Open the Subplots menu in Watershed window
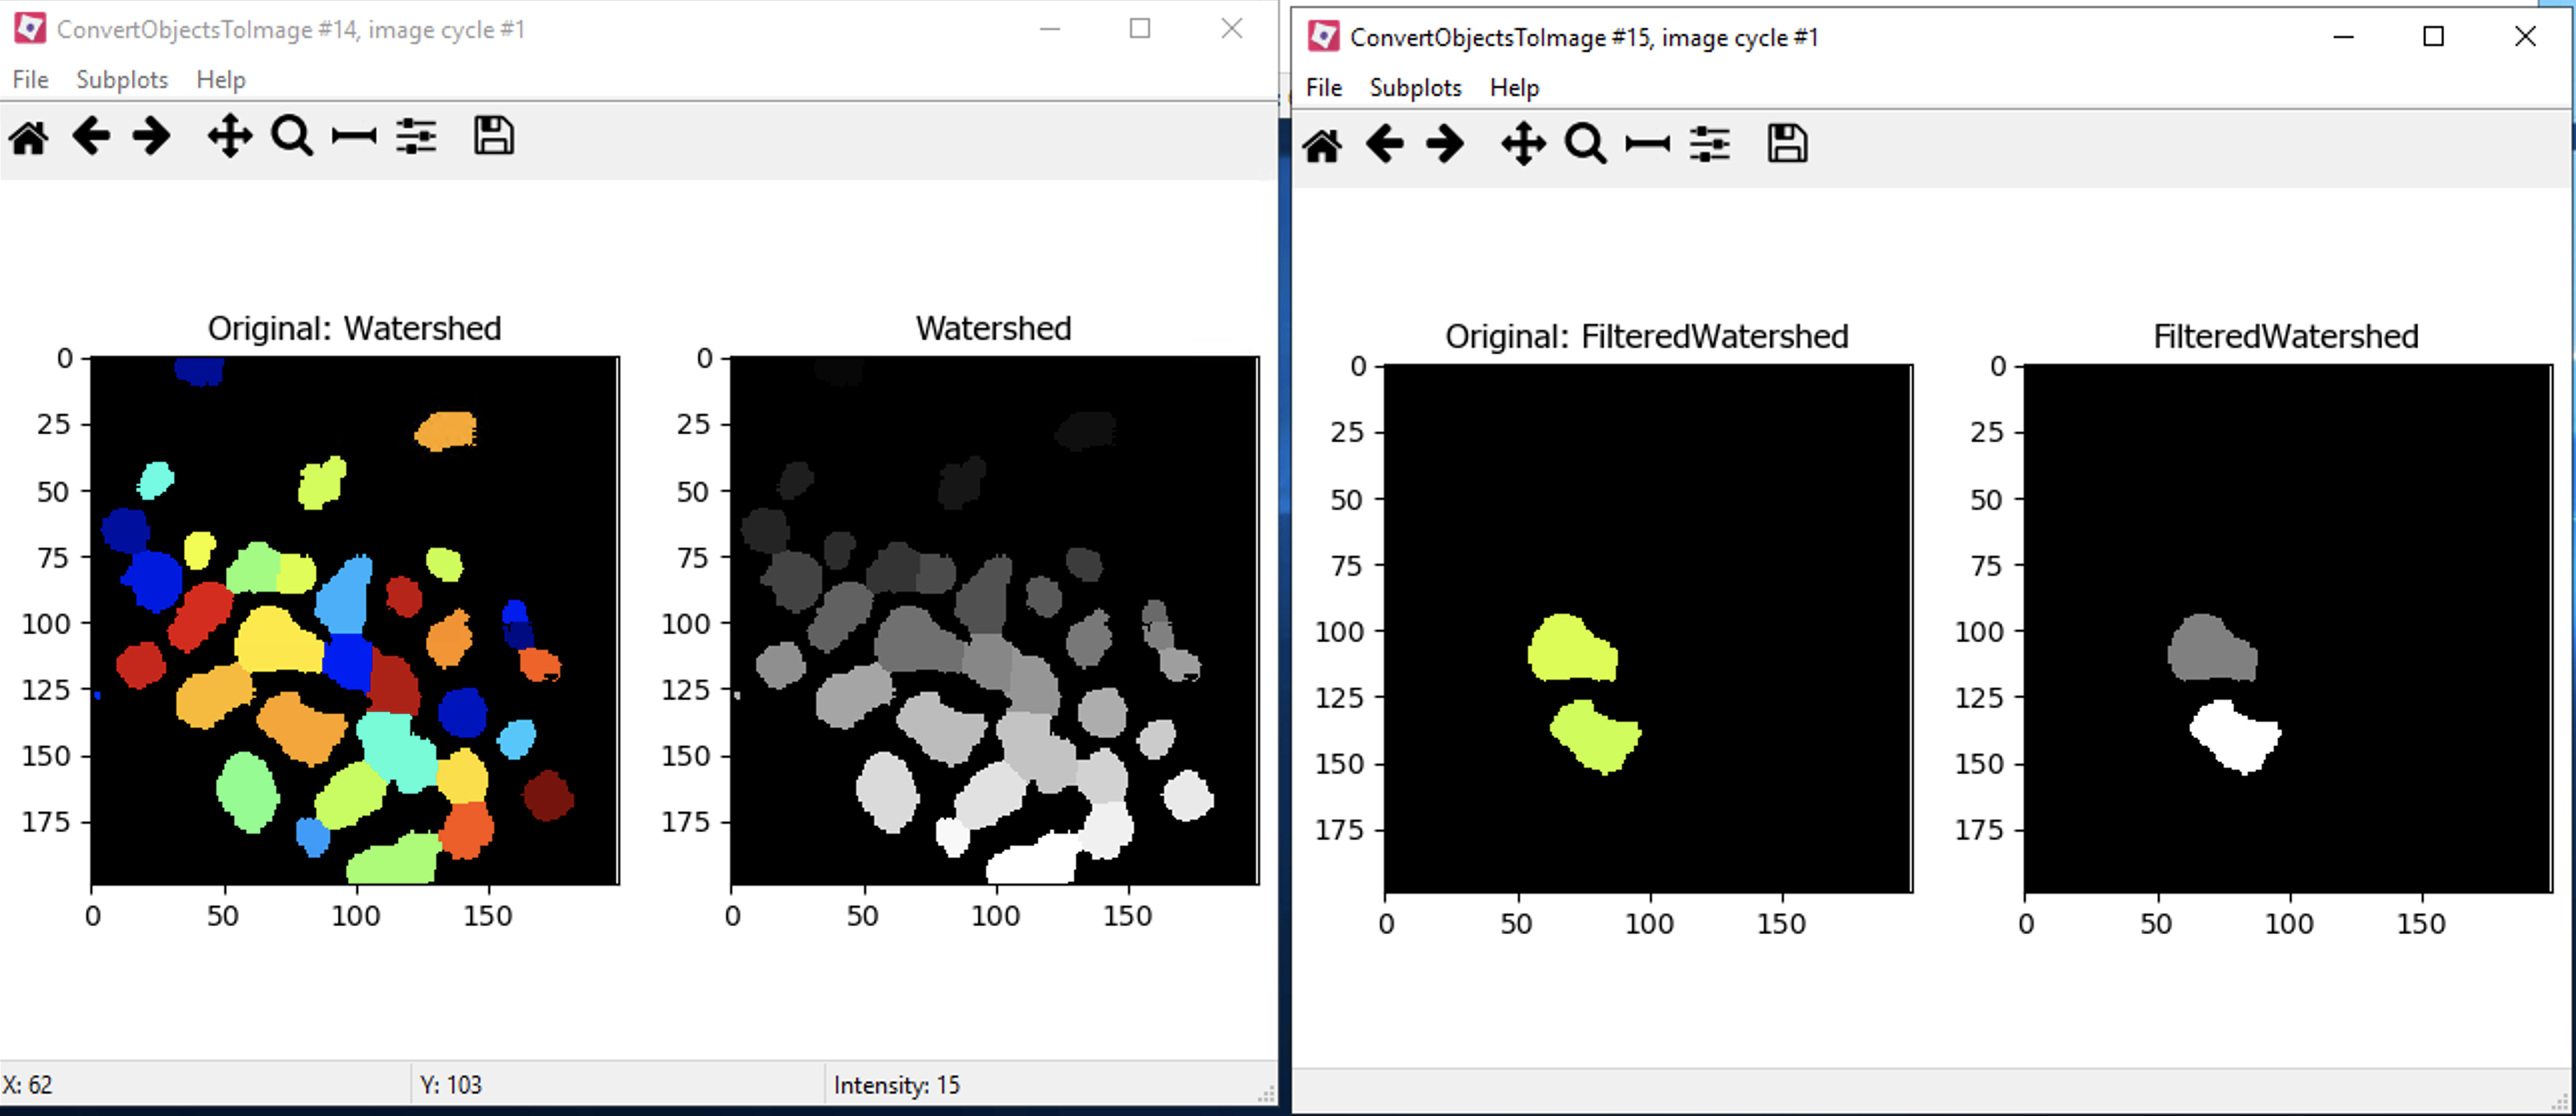This screenshot has height=1116, width=2576. click(121, 79)
